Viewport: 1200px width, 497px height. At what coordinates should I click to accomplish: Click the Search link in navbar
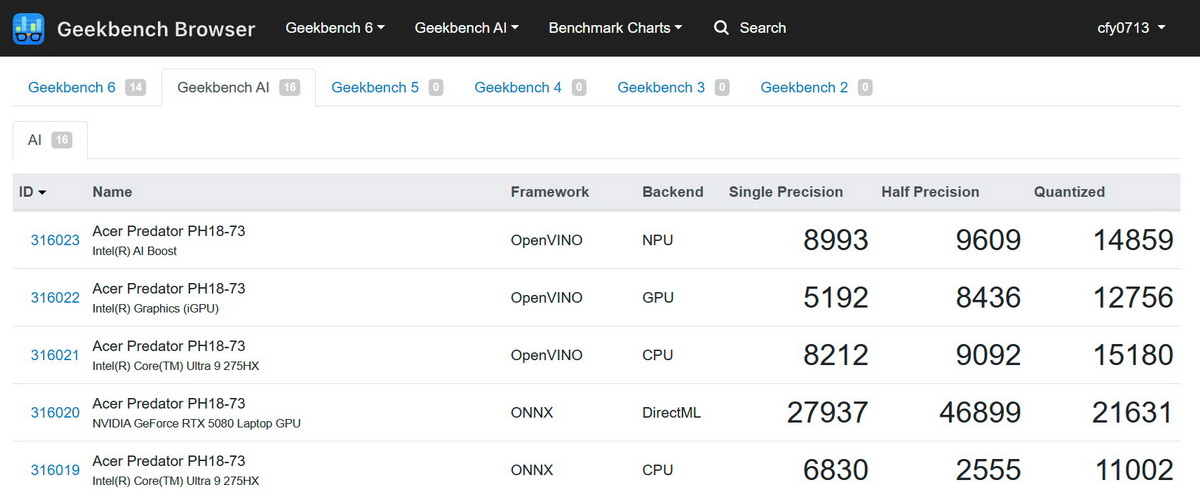(x=762, y=28)
